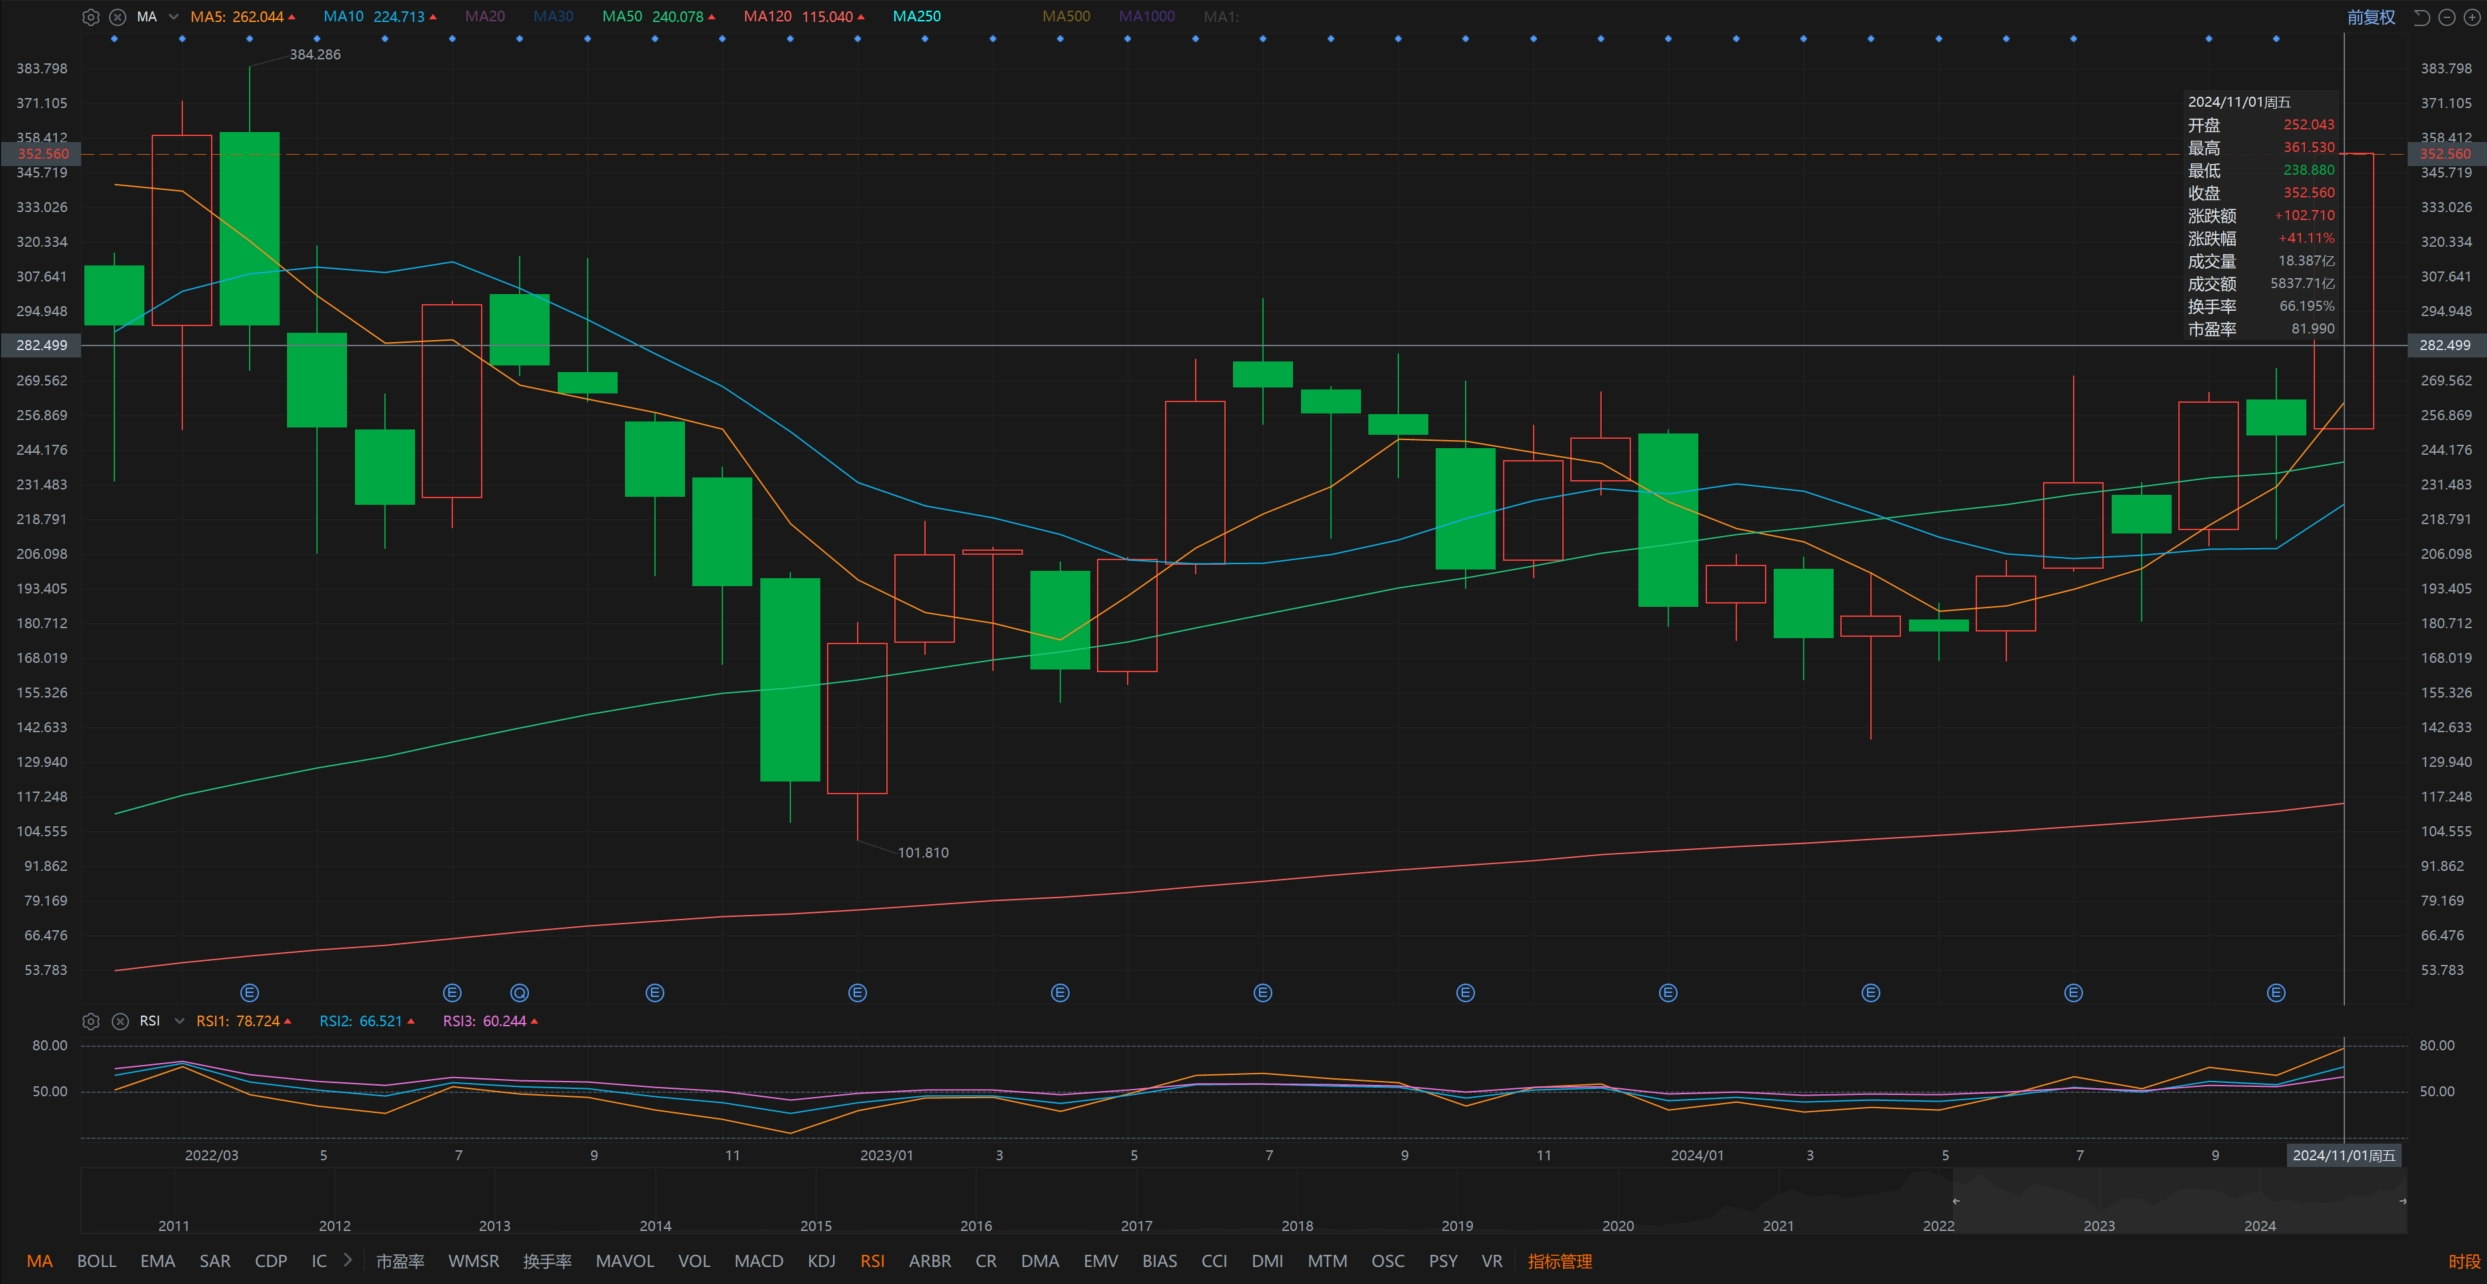The width and height of the screenshot is (2487, 1284).
Task: Switch sub-chart to VOL indicator
Action: [694, 1261]
